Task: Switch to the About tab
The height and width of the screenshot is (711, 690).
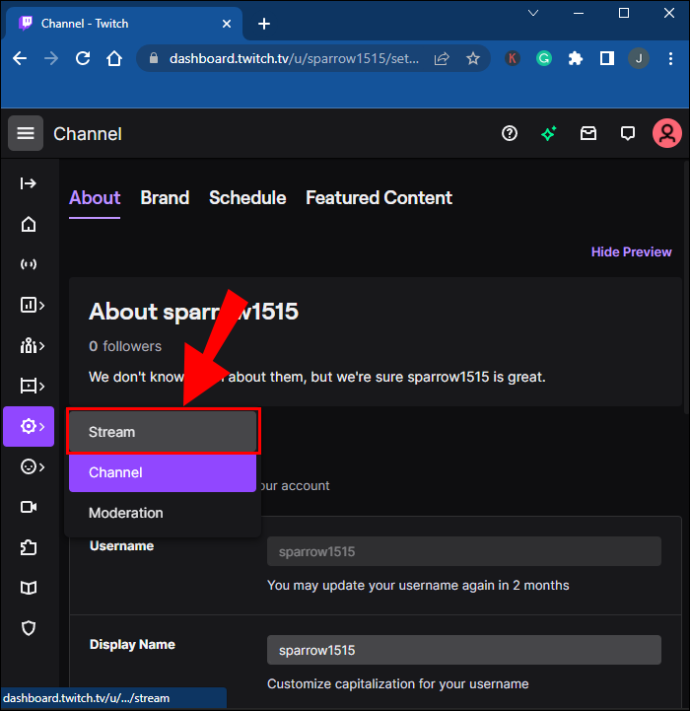Action: pyautogui.click(x=94, y=198)
